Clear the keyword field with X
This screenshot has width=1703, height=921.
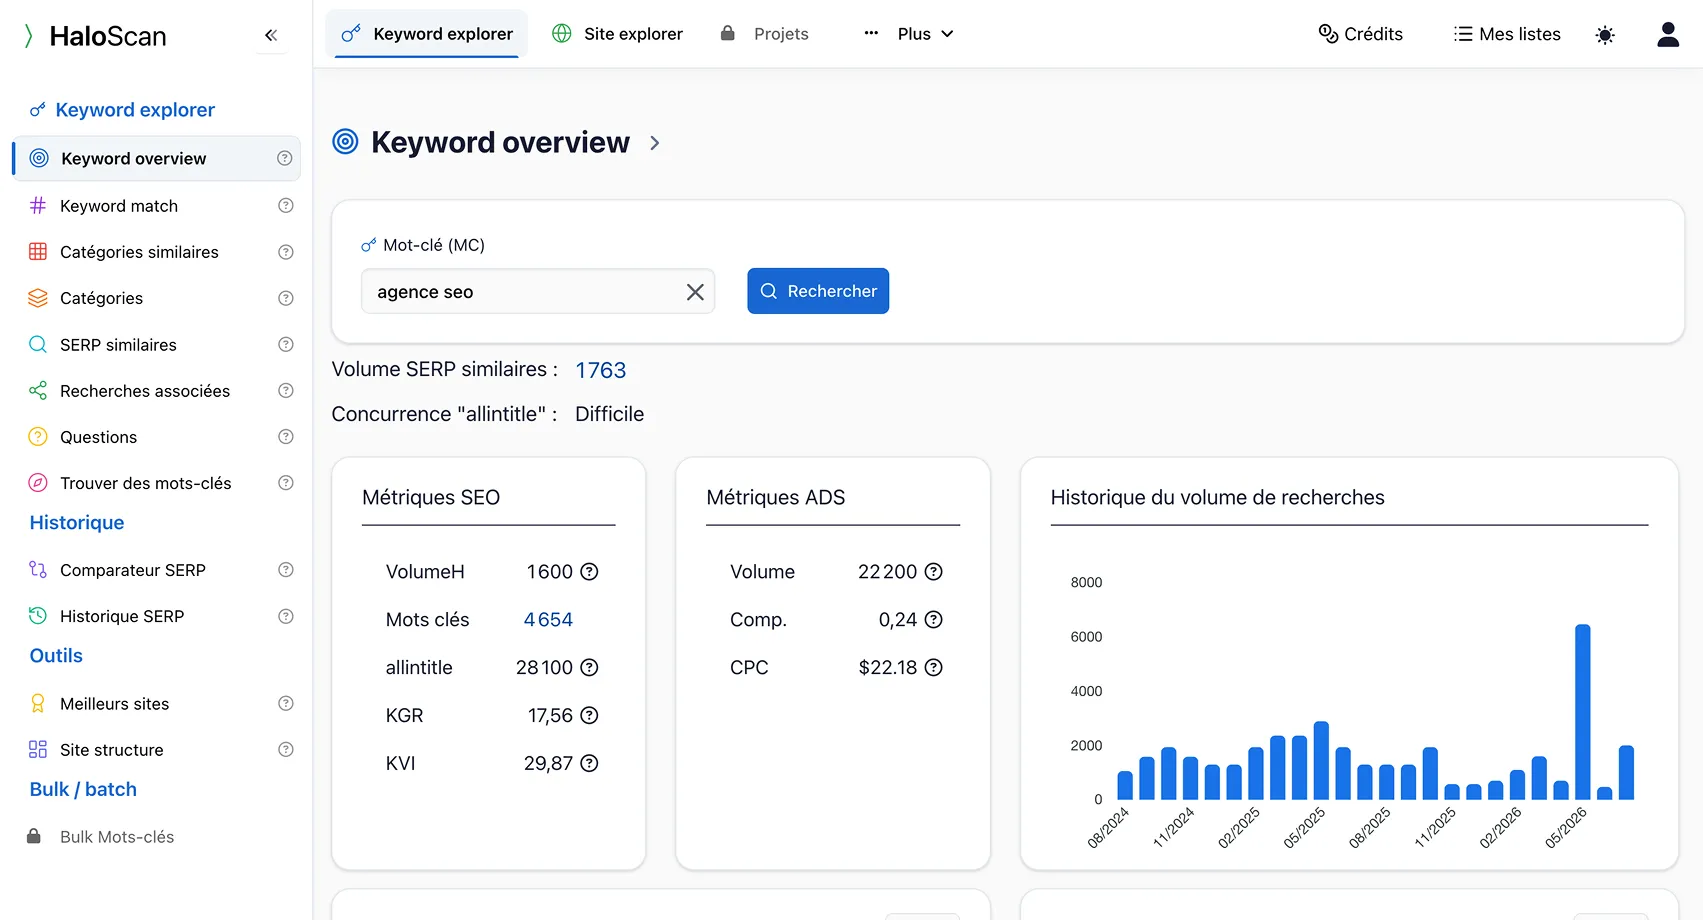(x=695, y=292)
